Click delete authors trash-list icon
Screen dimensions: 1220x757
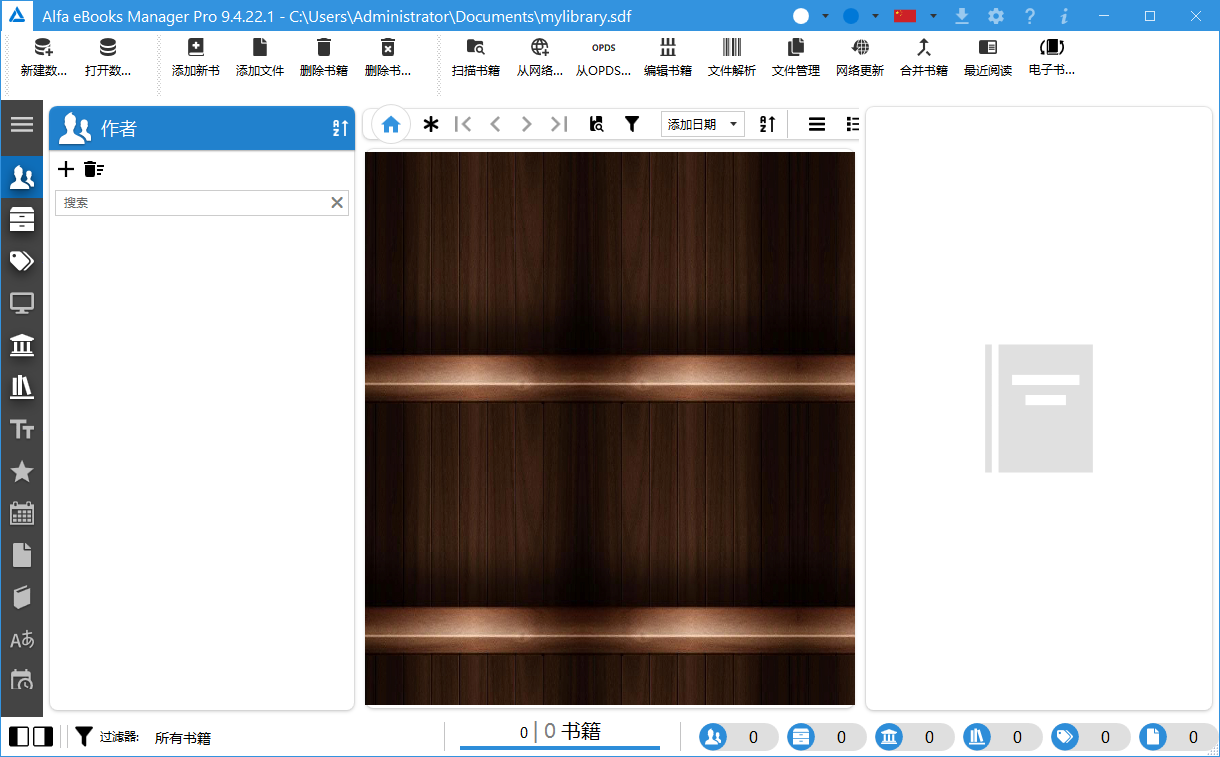[x=94, y=169]
